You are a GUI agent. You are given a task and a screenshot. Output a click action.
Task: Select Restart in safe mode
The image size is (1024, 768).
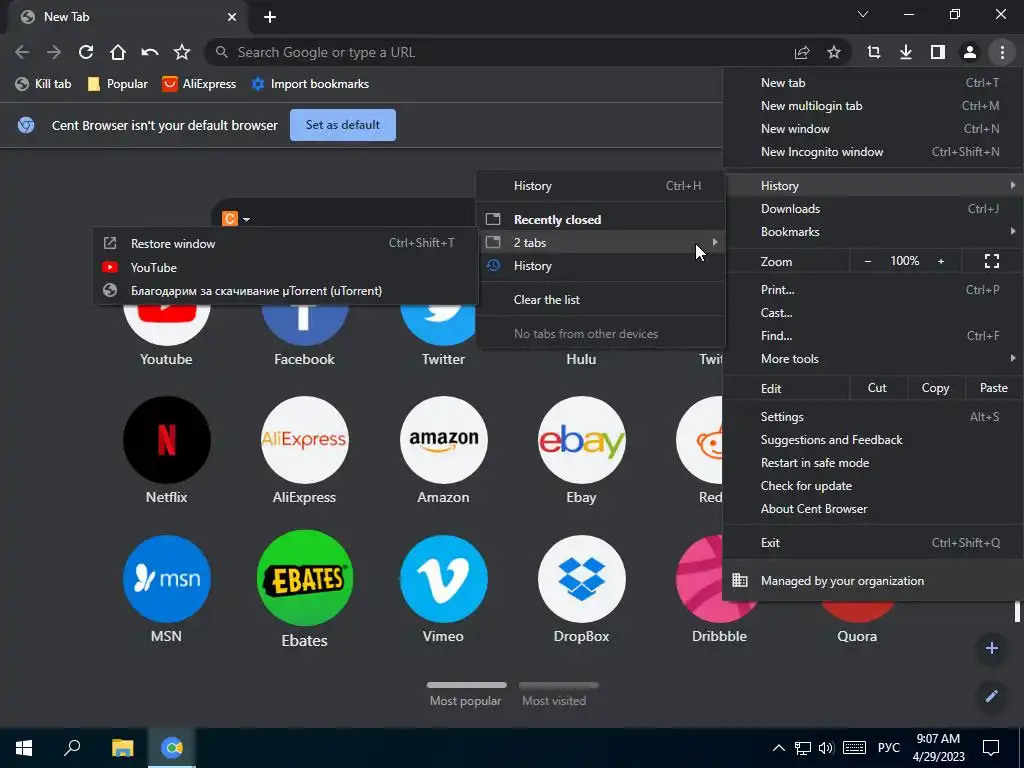[x=873, y=462]
